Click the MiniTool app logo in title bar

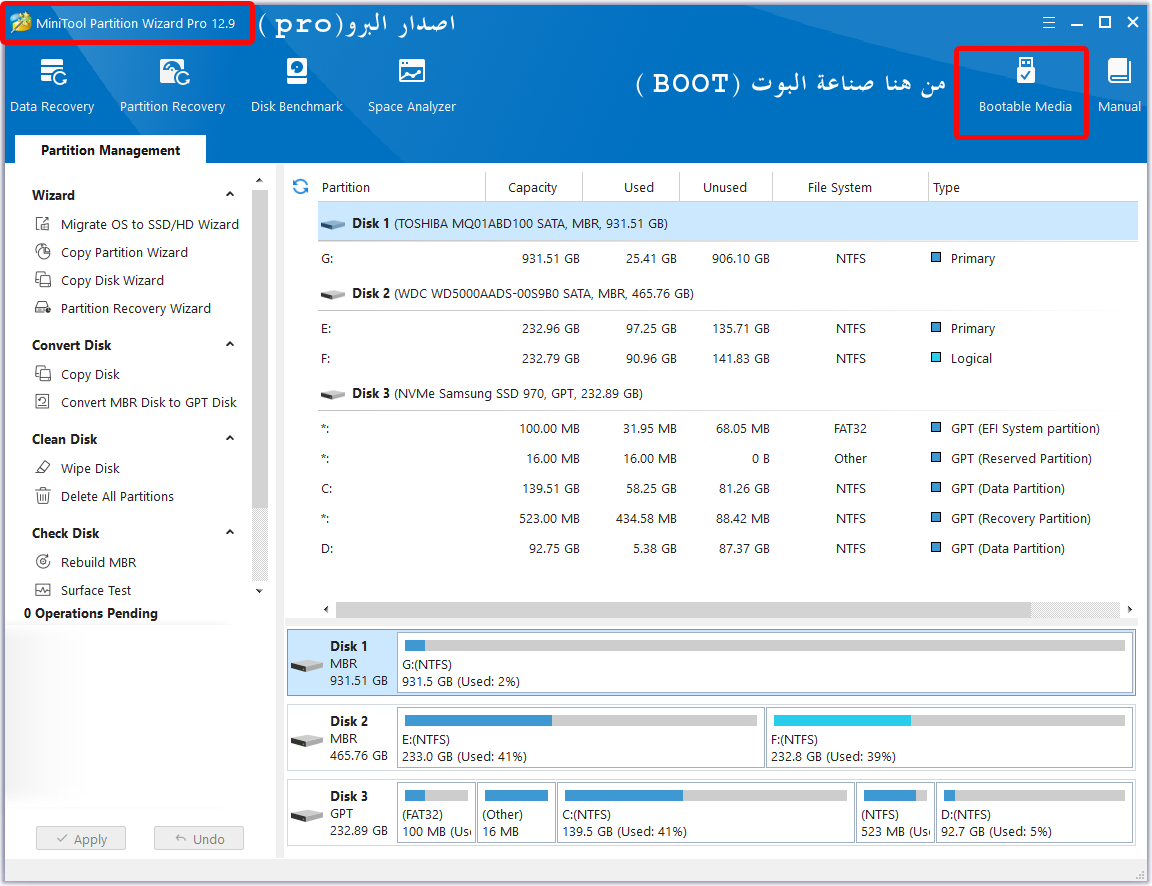[21, 23]
